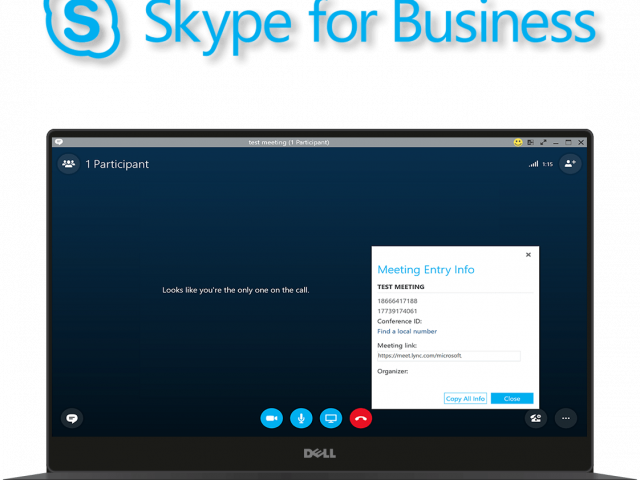
Task: Click the 1 Participant label
Action: [117, 164]
